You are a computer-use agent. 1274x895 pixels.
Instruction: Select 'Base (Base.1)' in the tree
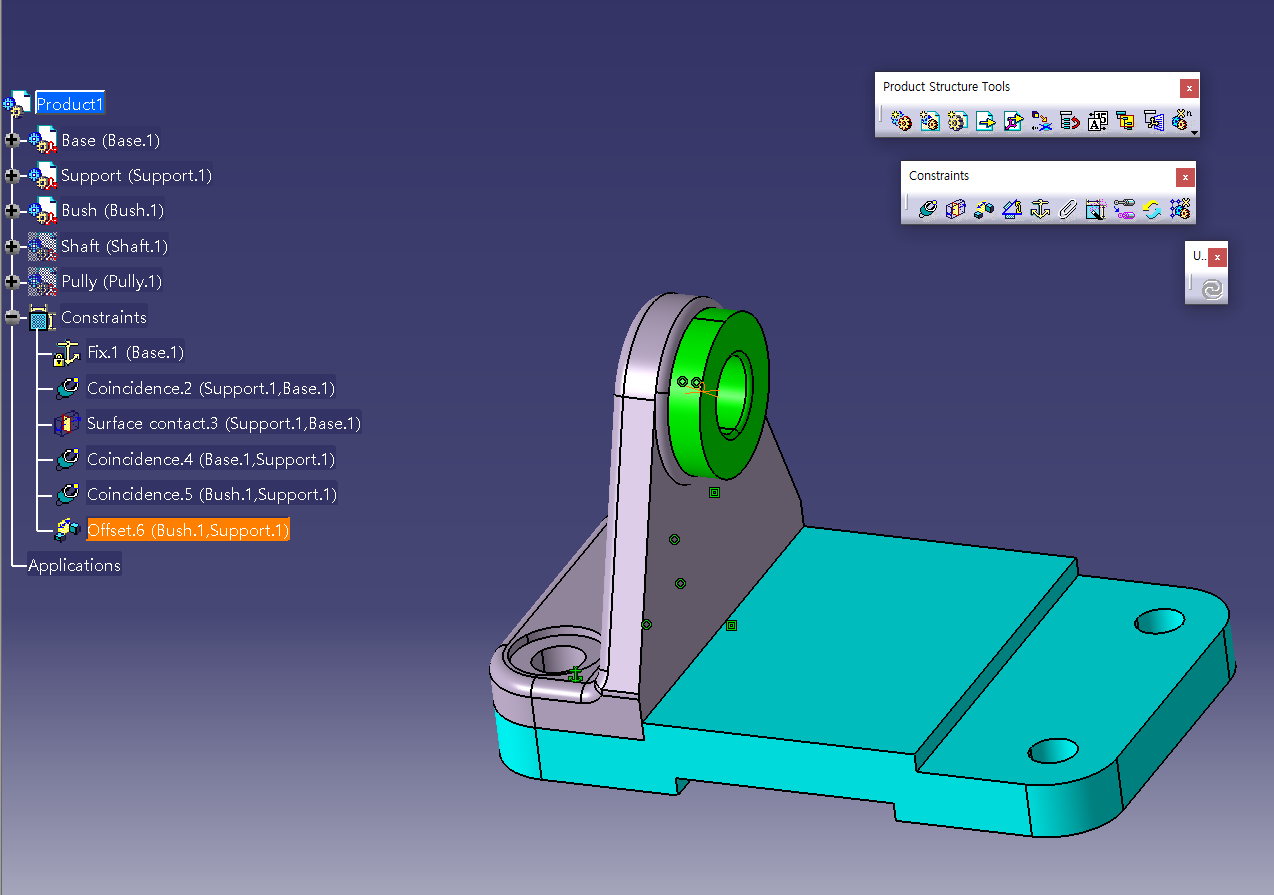(x=110, y=140)
